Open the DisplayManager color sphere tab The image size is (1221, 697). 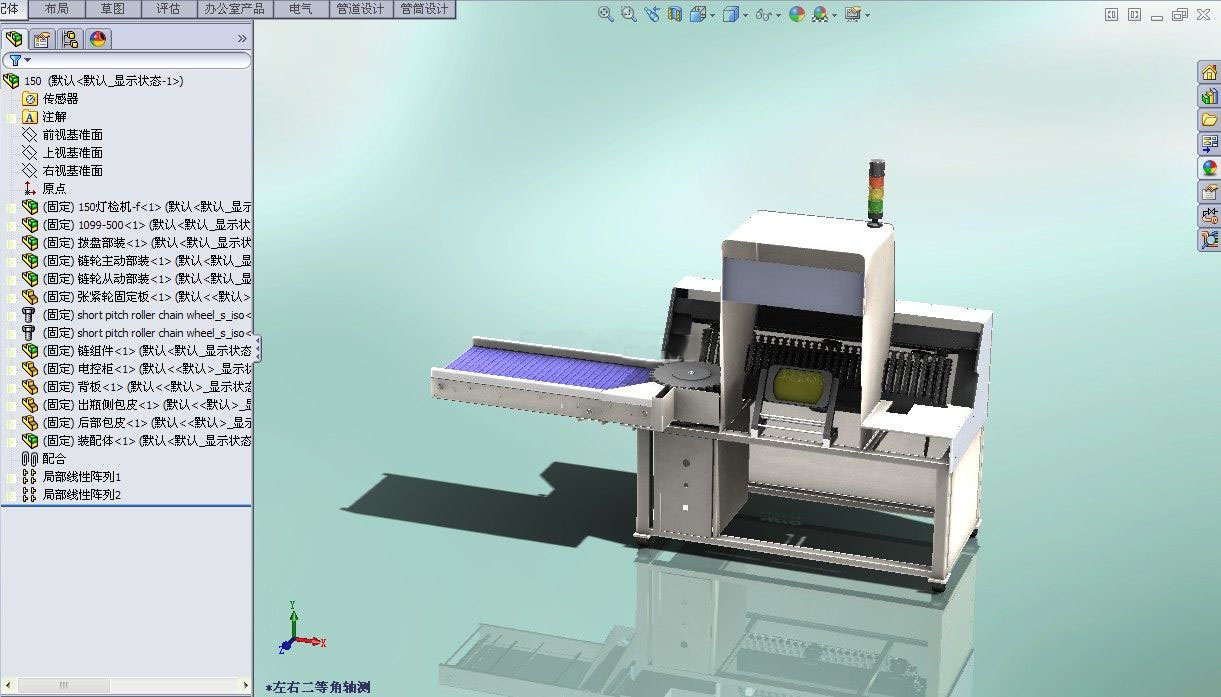pyautogui.click(x=98, y=39)
